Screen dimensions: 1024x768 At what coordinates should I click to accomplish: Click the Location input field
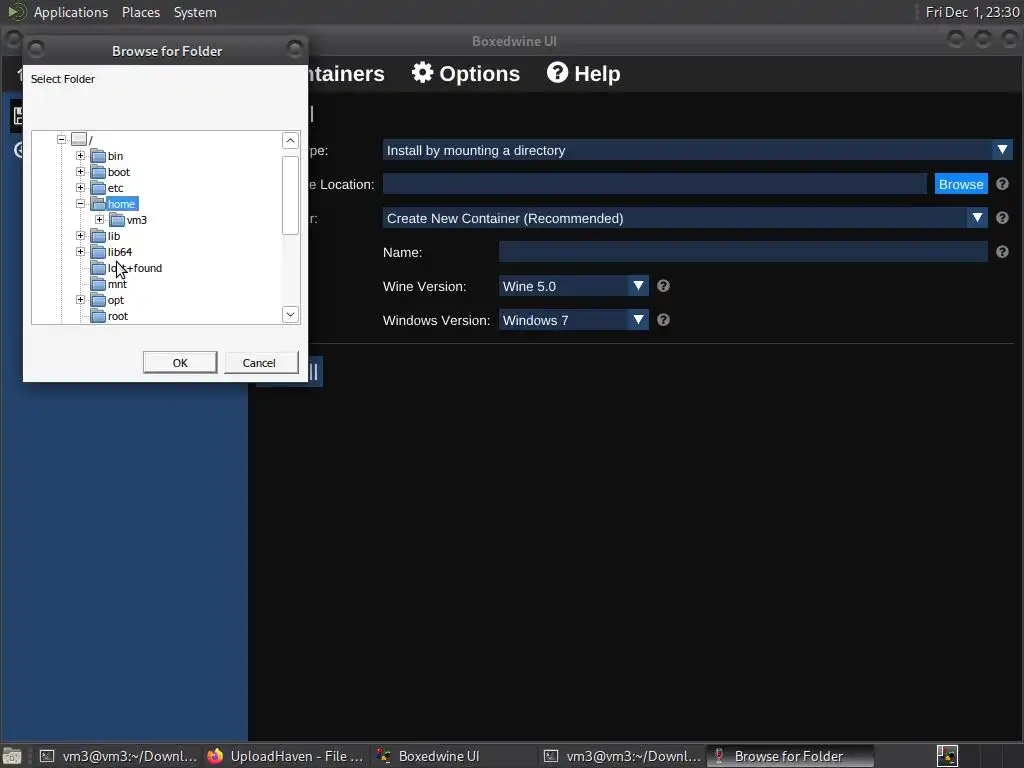654,184
